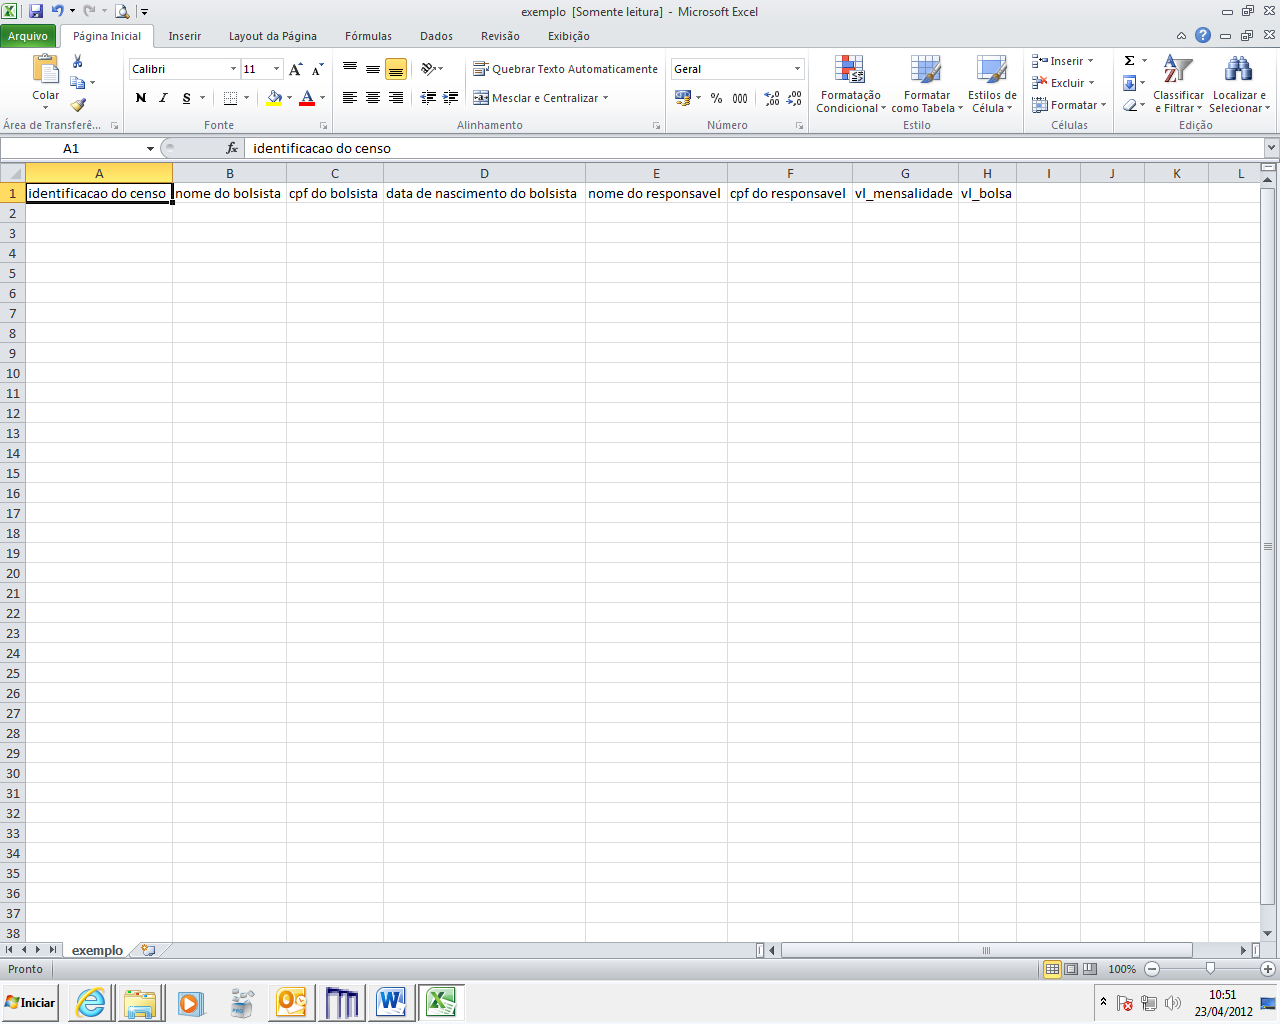Click the save icon in quick access toolbar

click(x=36, y=11)
